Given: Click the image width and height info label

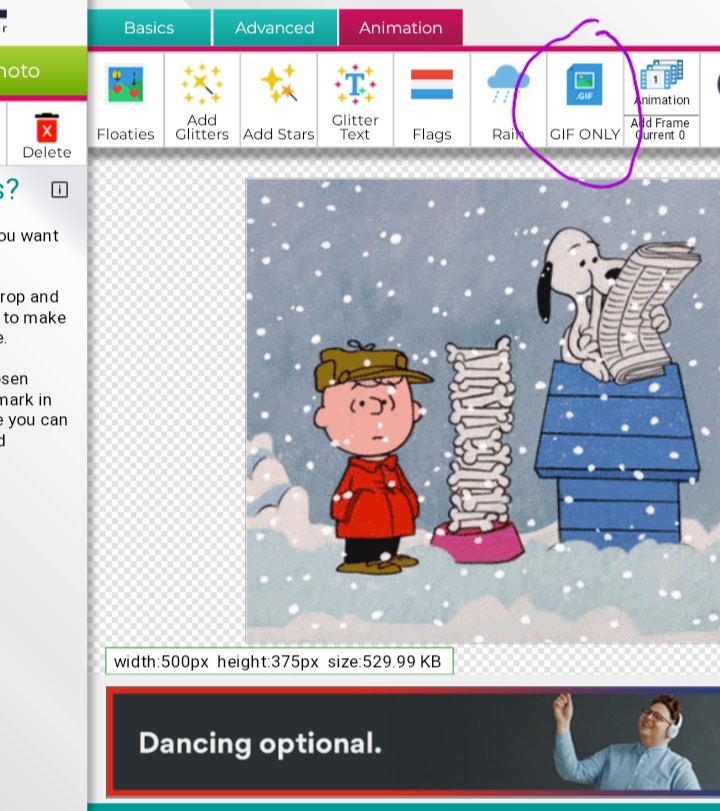Looking at the screenshot, I should (x=279, y=661).
